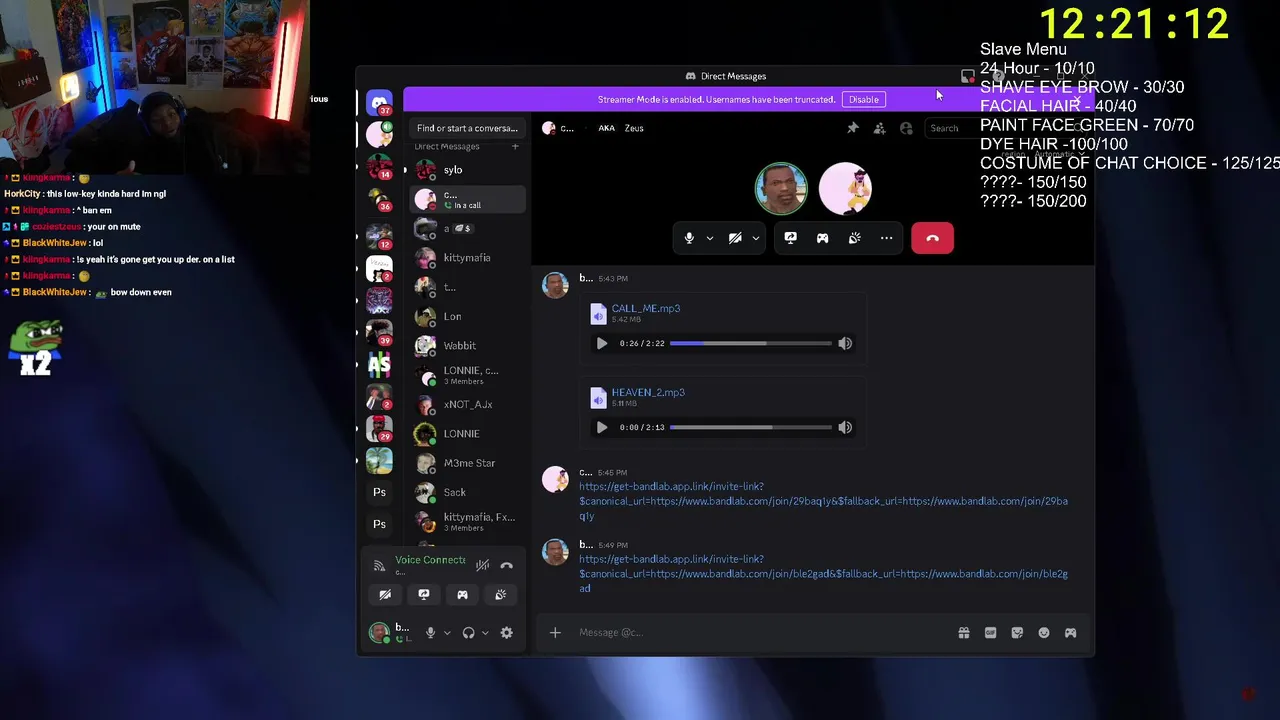Screen dimensions: 1280x720
Task: Show user profile icon in header
Action: click(906, 128)
